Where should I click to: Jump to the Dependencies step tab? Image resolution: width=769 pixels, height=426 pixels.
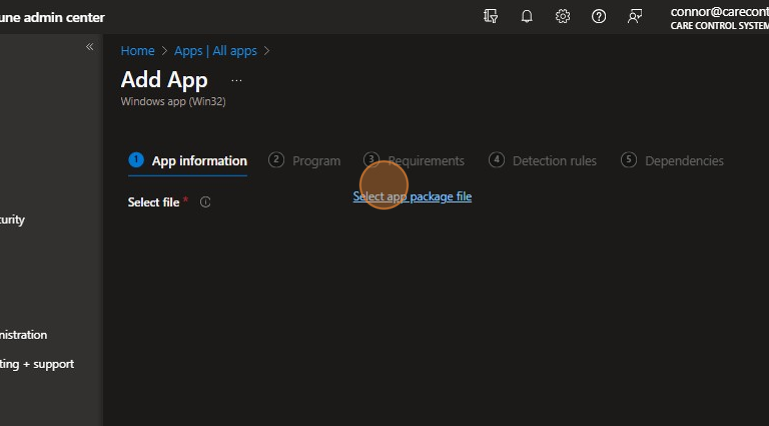coord(672,161)
